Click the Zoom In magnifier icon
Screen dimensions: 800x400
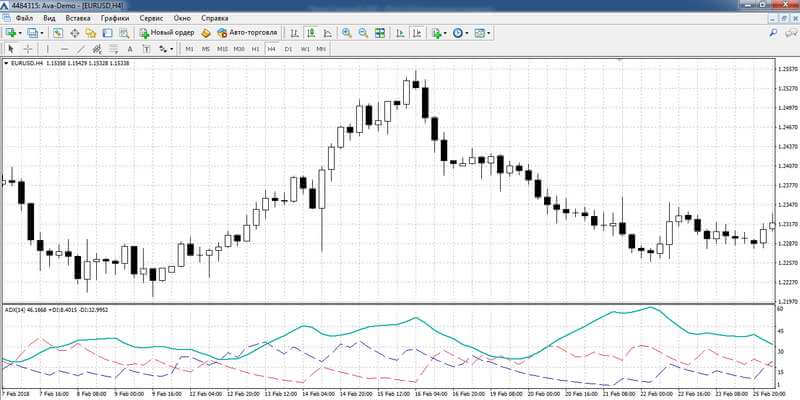[346, 33]
